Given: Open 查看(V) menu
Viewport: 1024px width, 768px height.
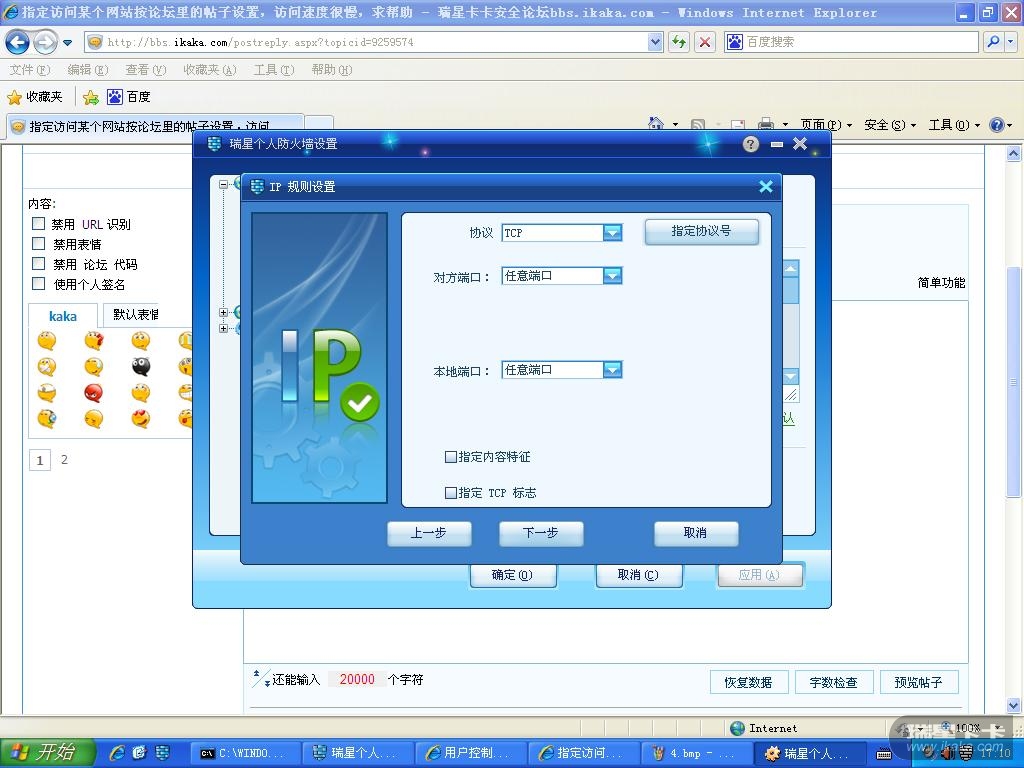Looking at the screenshot, I should pos(146,70).
